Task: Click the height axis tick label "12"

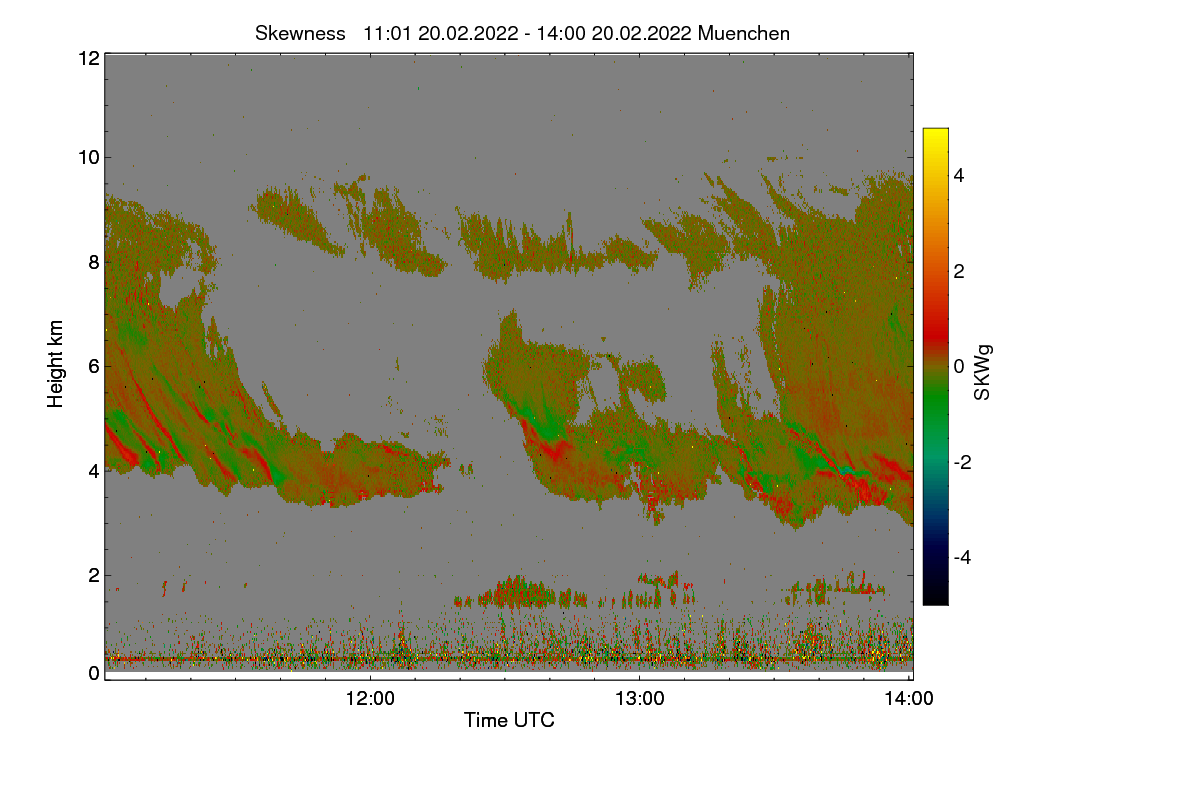Action: point(88,58)
